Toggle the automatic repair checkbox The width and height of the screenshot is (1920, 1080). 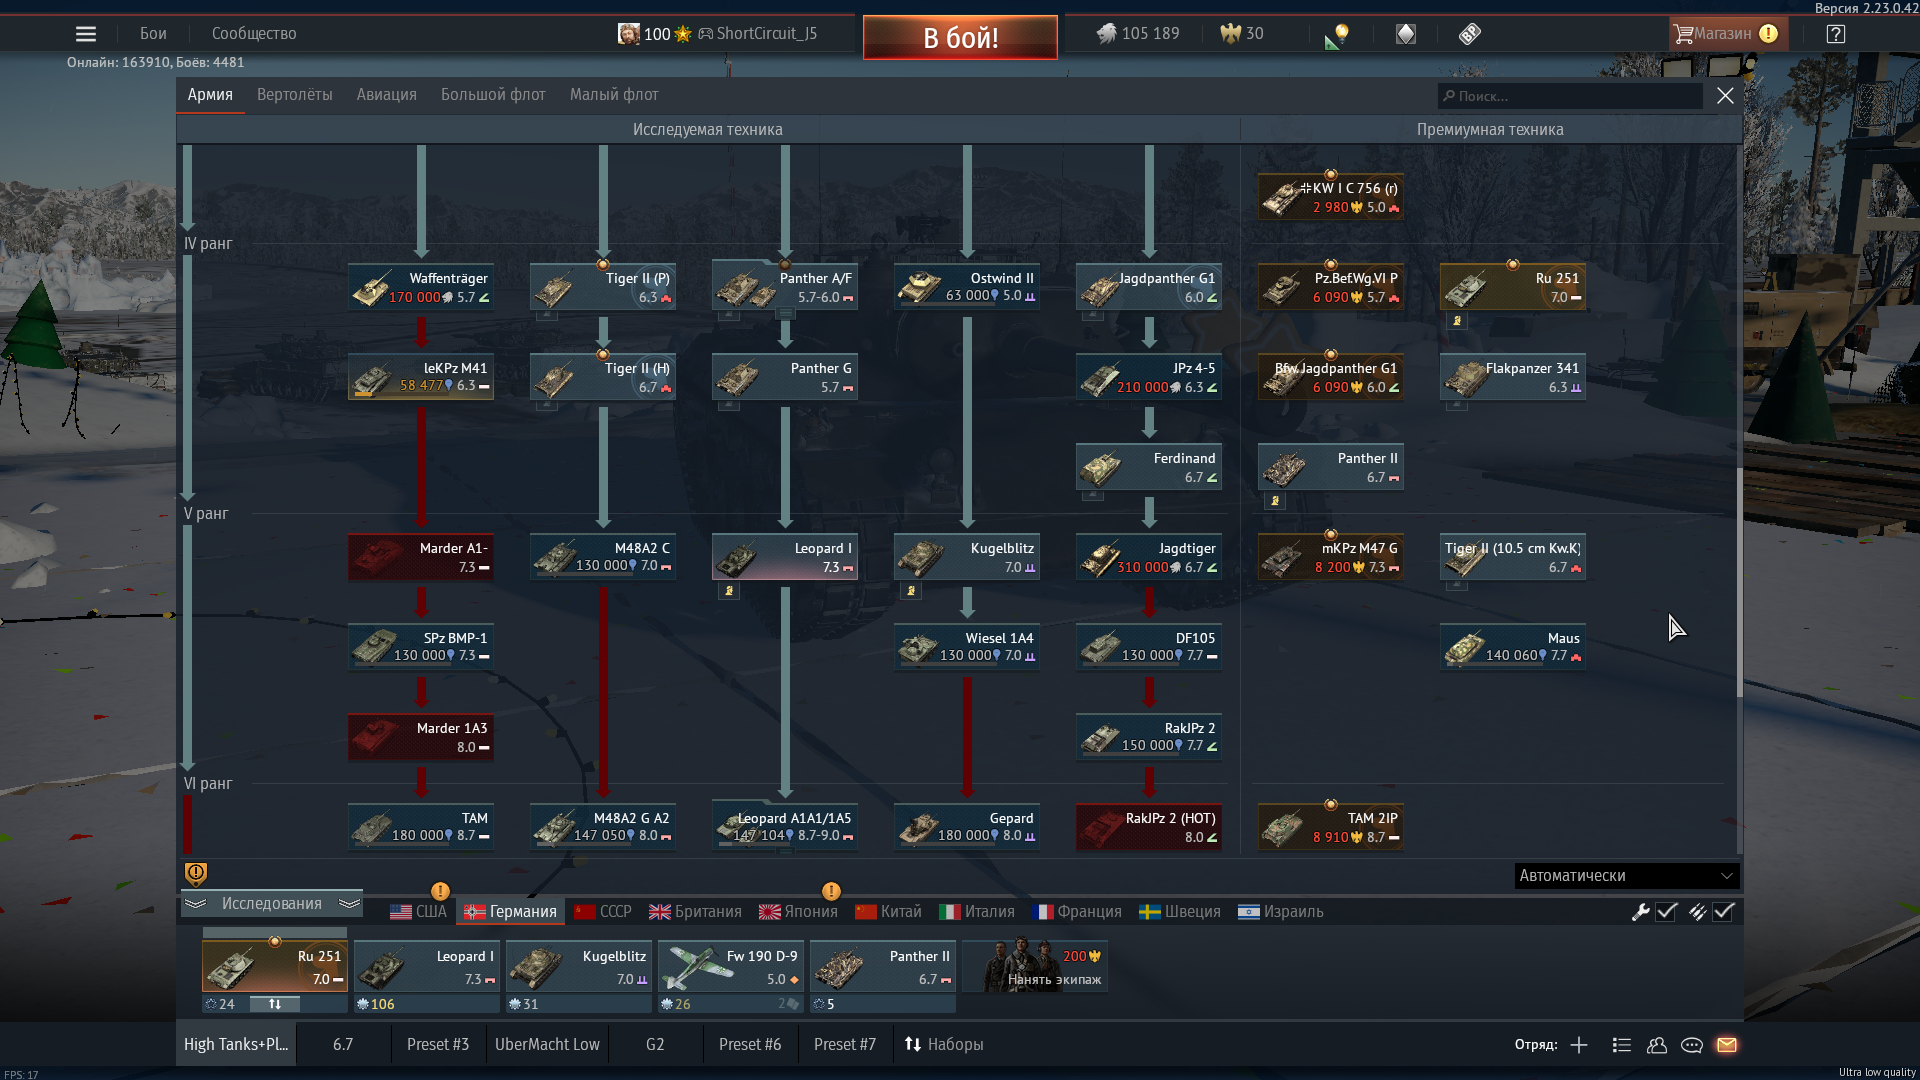click(x=1666, y=912)
